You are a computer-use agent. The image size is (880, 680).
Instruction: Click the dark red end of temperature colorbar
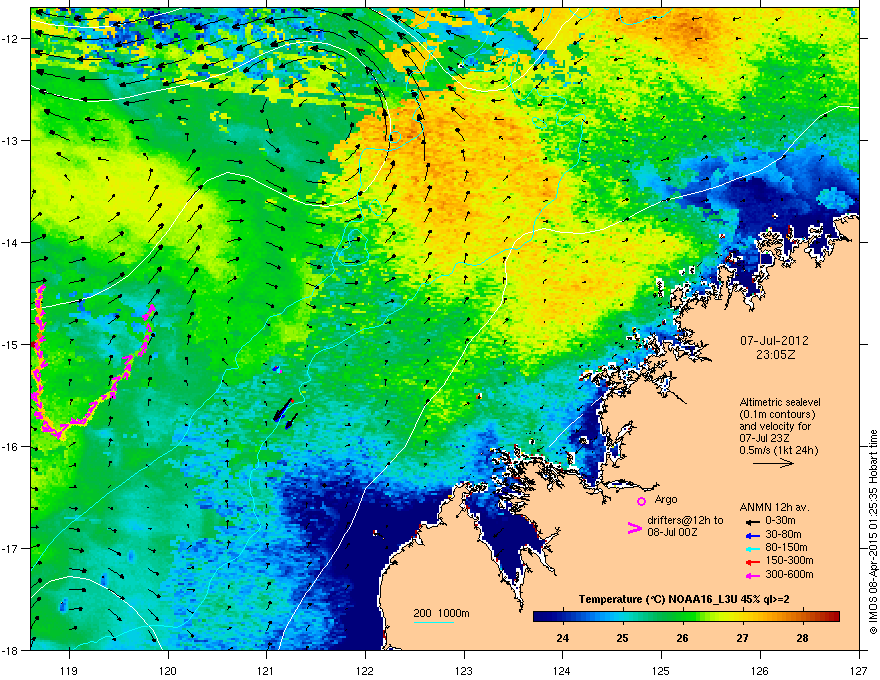pos(835,616)
